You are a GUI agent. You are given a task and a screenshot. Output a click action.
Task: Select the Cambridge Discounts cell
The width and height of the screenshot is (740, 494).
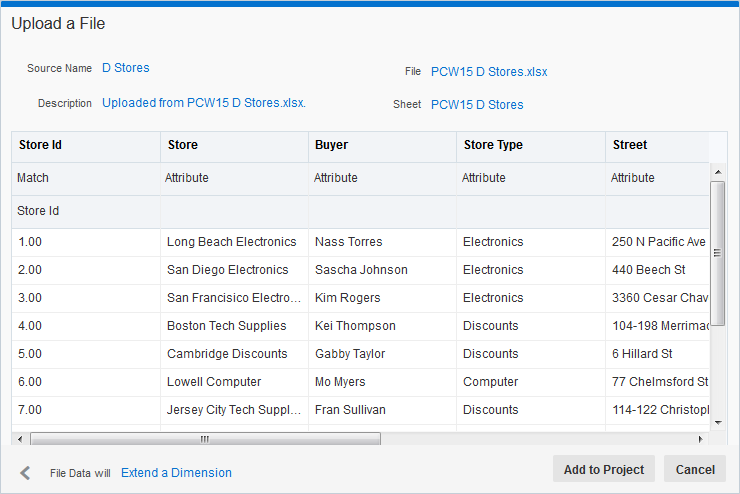[x=234, y=354]
